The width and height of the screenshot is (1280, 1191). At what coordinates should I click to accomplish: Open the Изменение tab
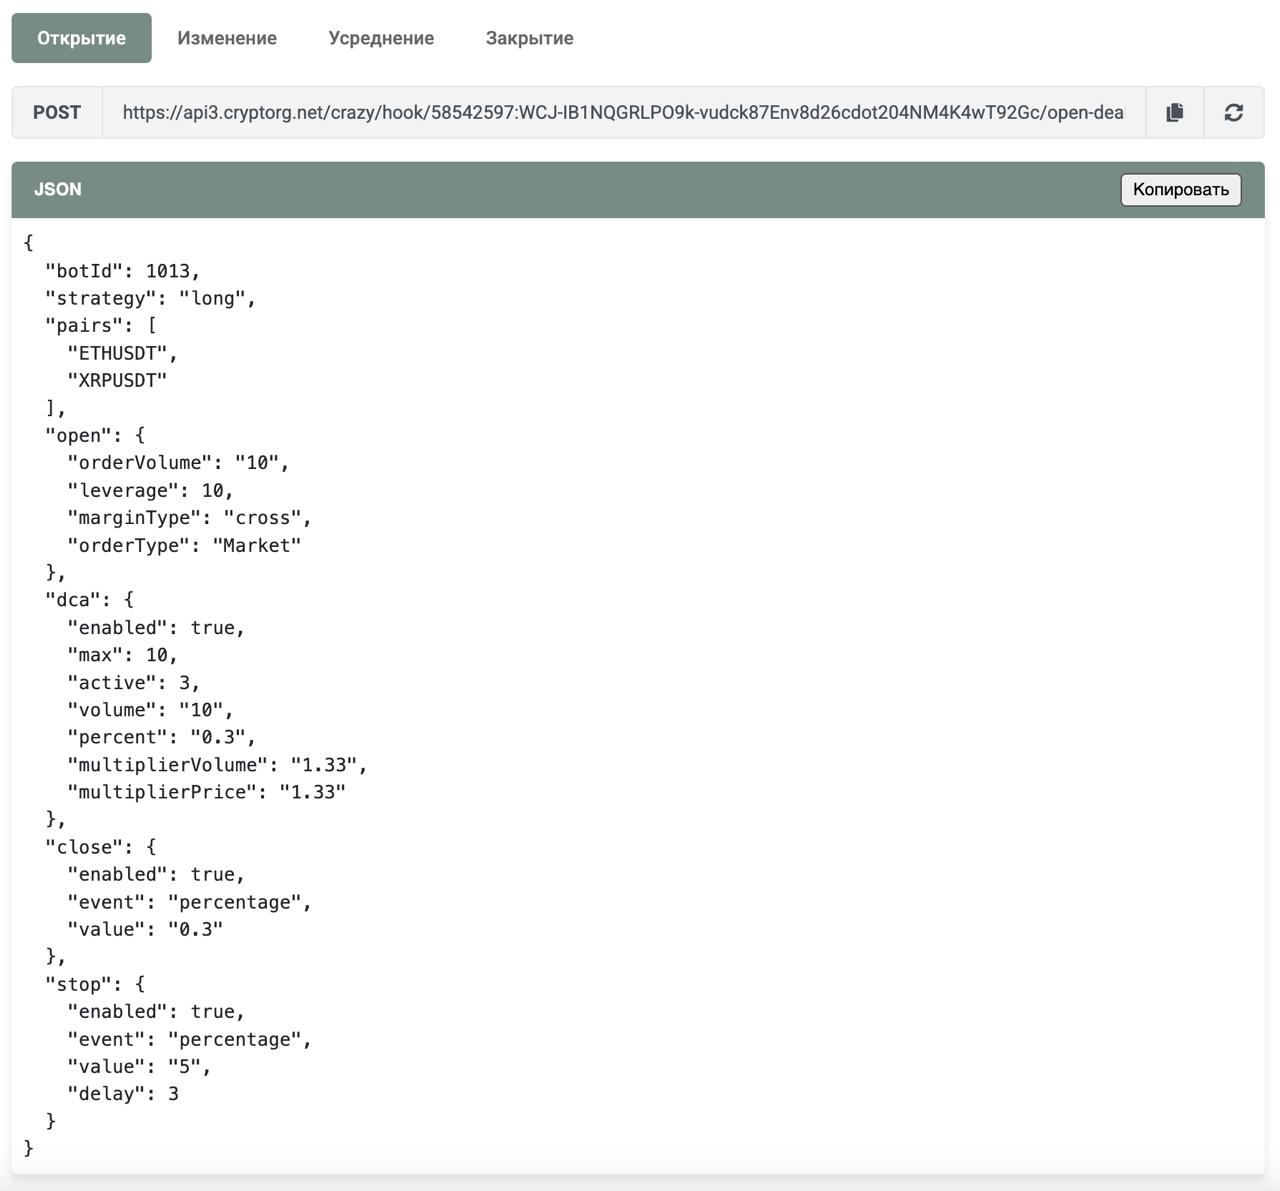(x=227, y=38)
